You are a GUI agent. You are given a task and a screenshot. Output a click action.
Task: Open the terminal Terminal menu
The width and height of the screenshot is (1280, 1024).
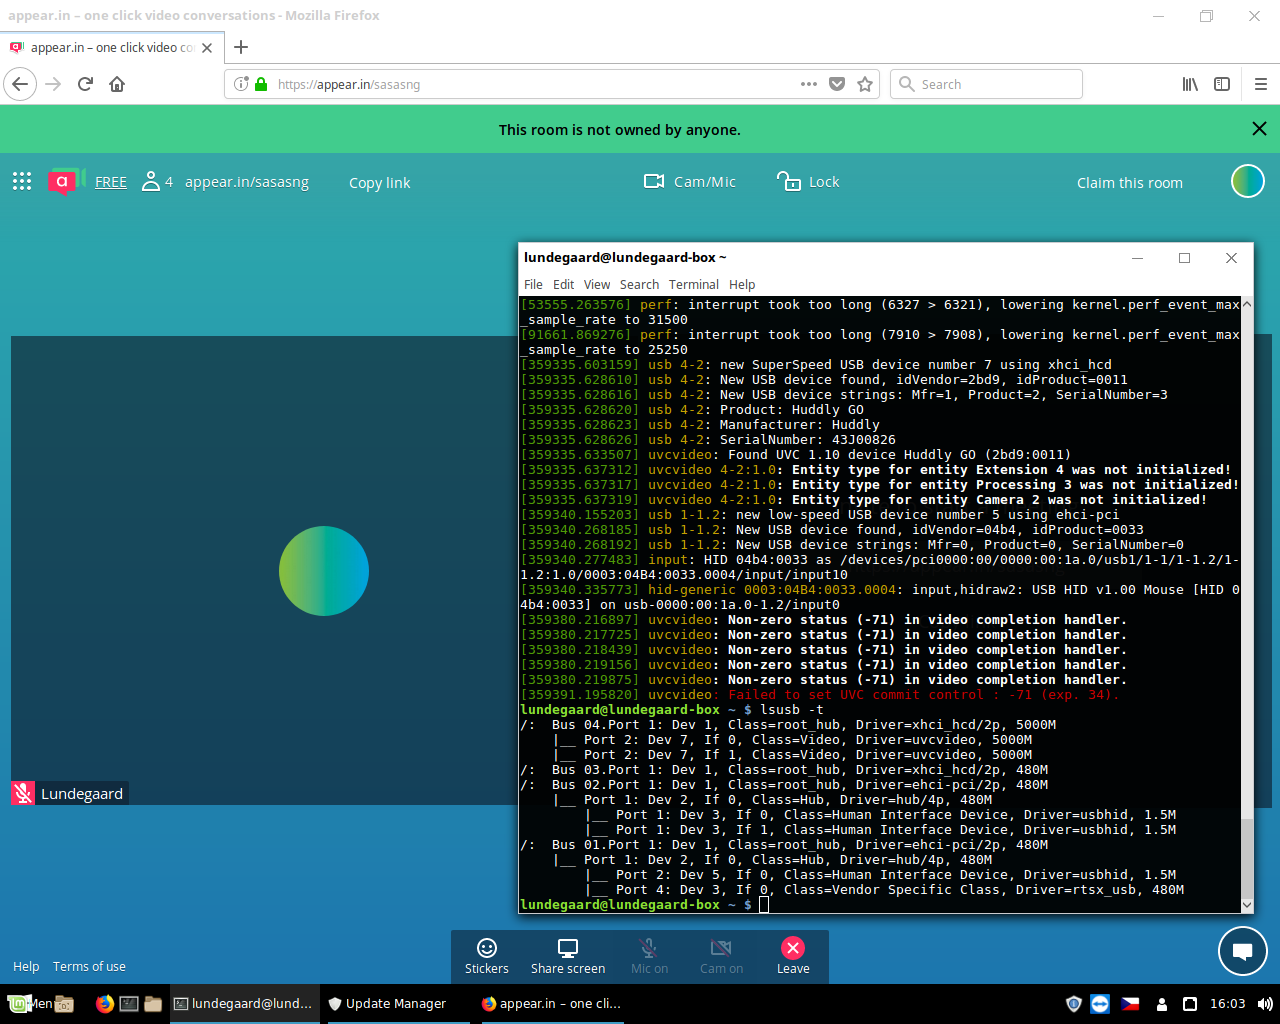point(694,284)
